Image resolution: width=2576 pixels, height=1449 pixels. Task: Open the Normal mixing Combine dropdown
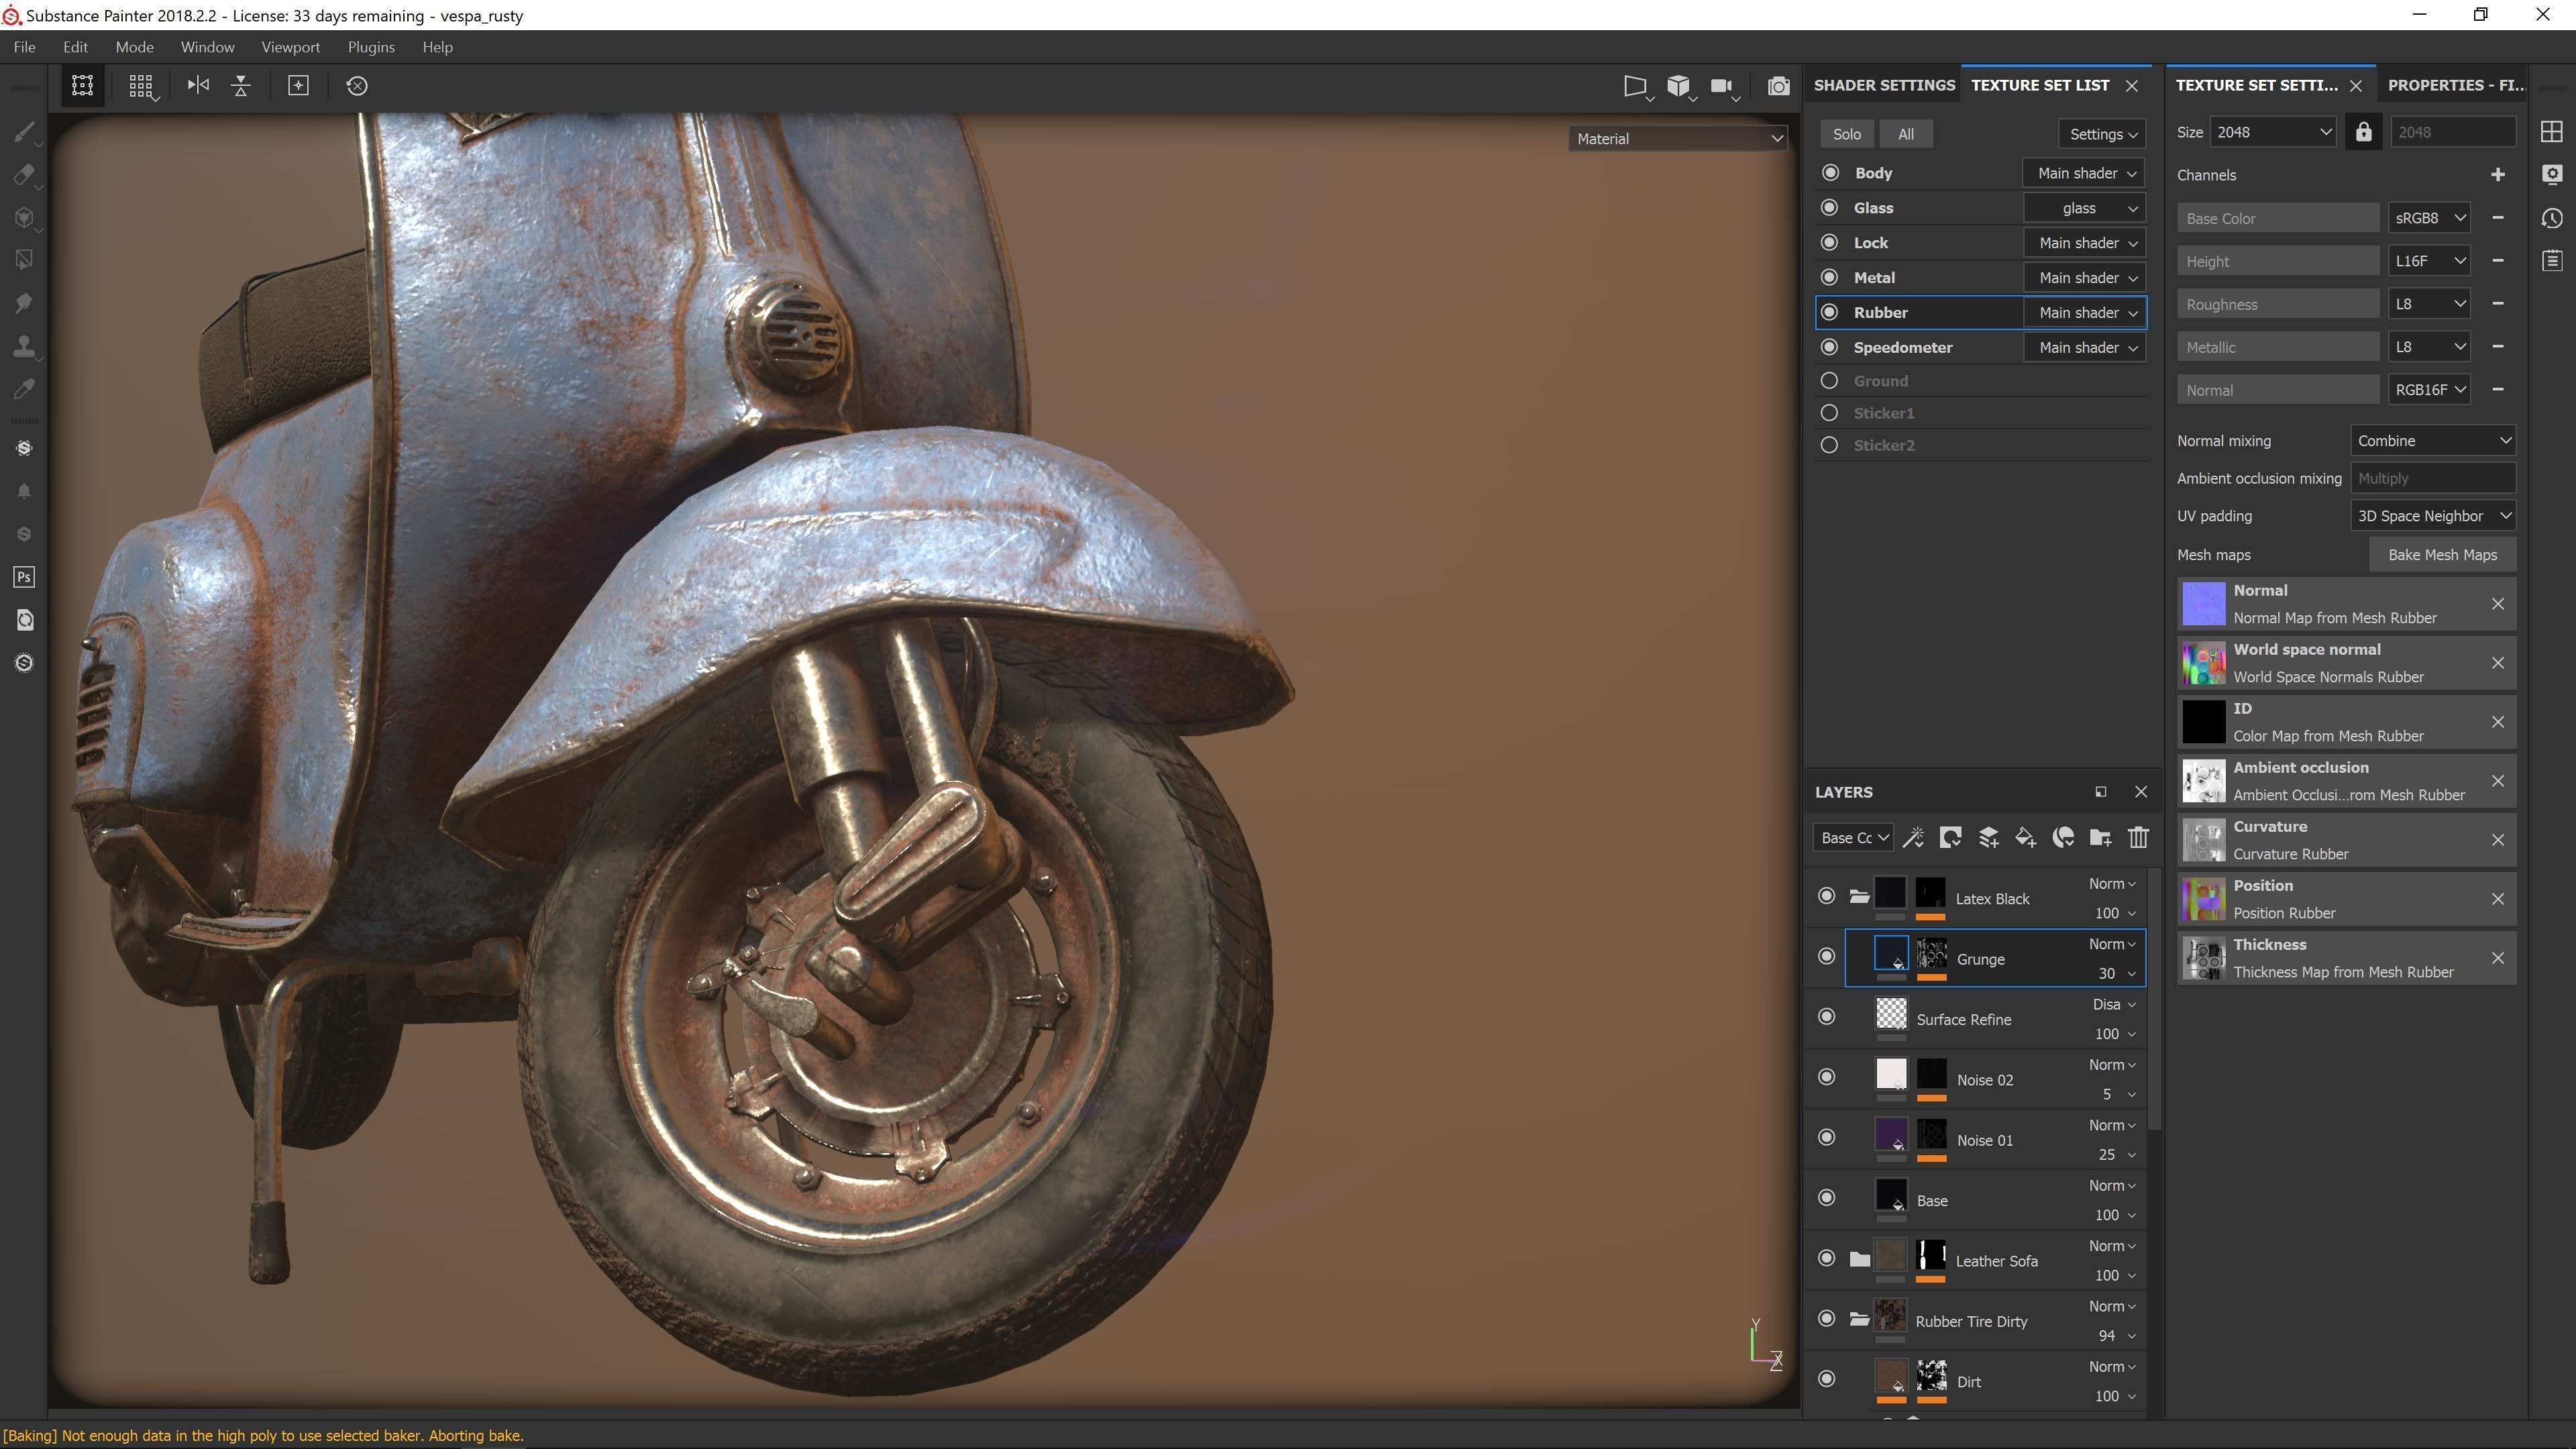click(x=2432, y=441)
